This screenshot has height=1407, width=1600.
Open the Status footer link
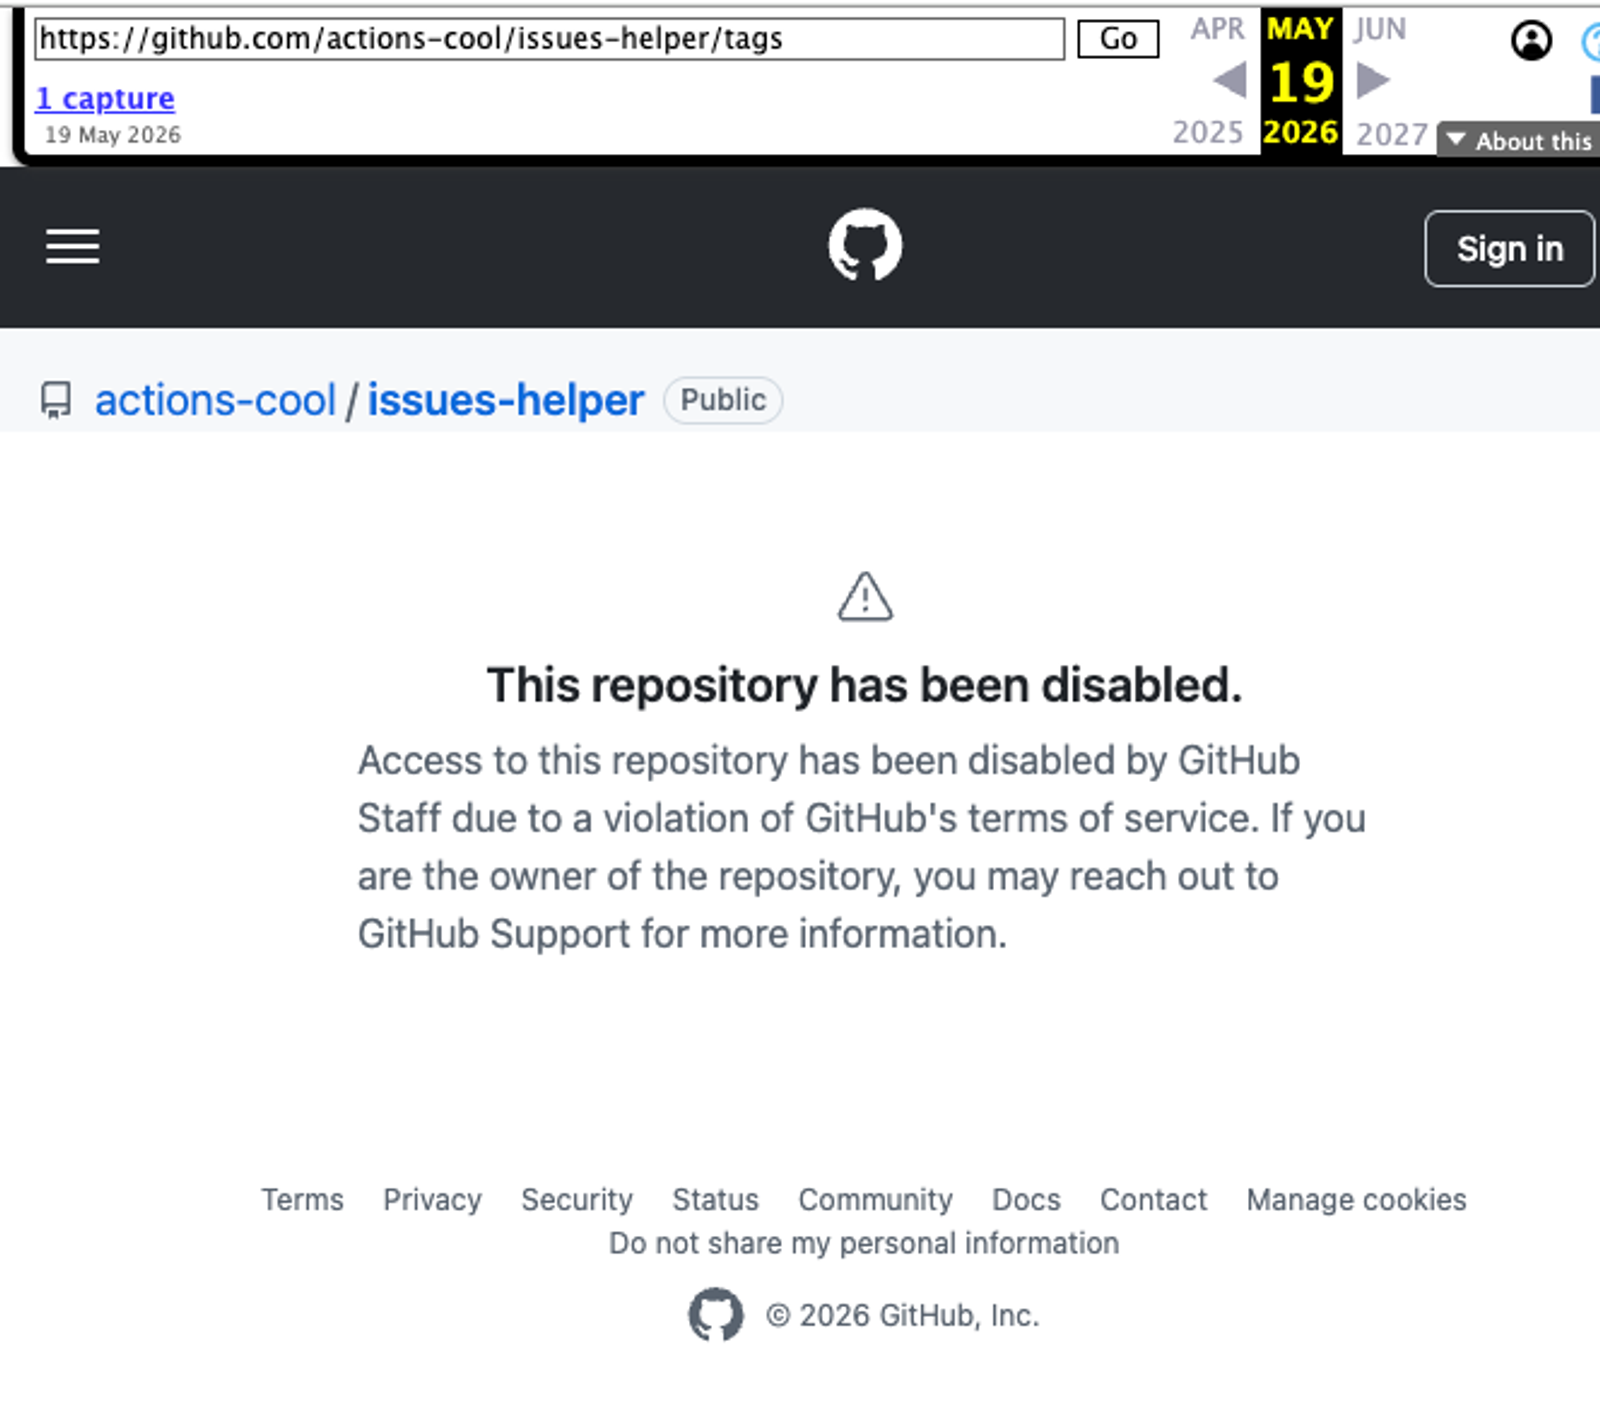tap(715, 1199)
